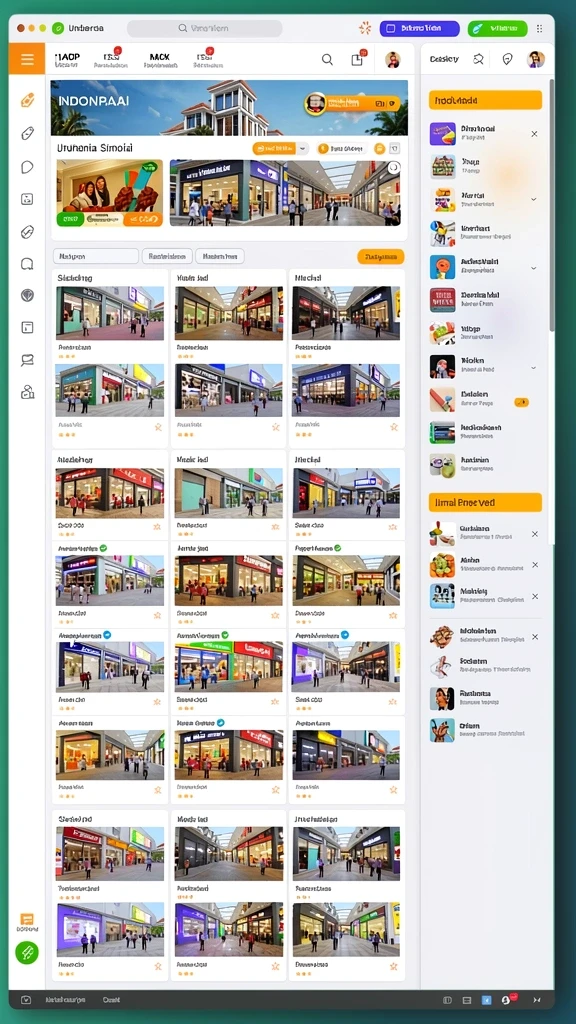Open the header box icon with red badge
Image resolution: width=576 pixels, height=1024 pixels.
[x=357, y=59]
